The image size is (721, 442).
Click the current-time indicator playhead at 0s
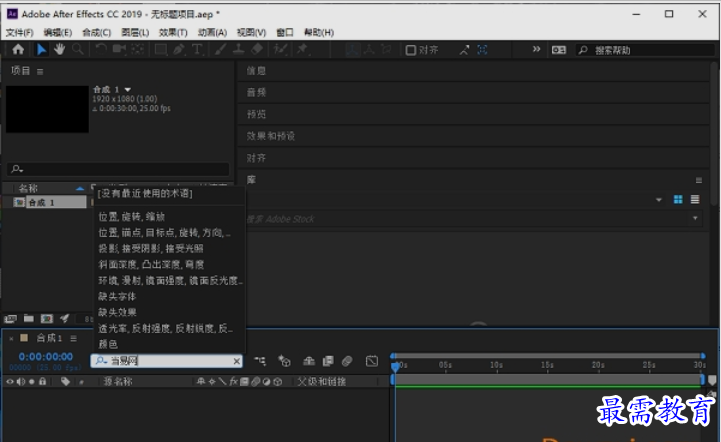tap(395, 366)
